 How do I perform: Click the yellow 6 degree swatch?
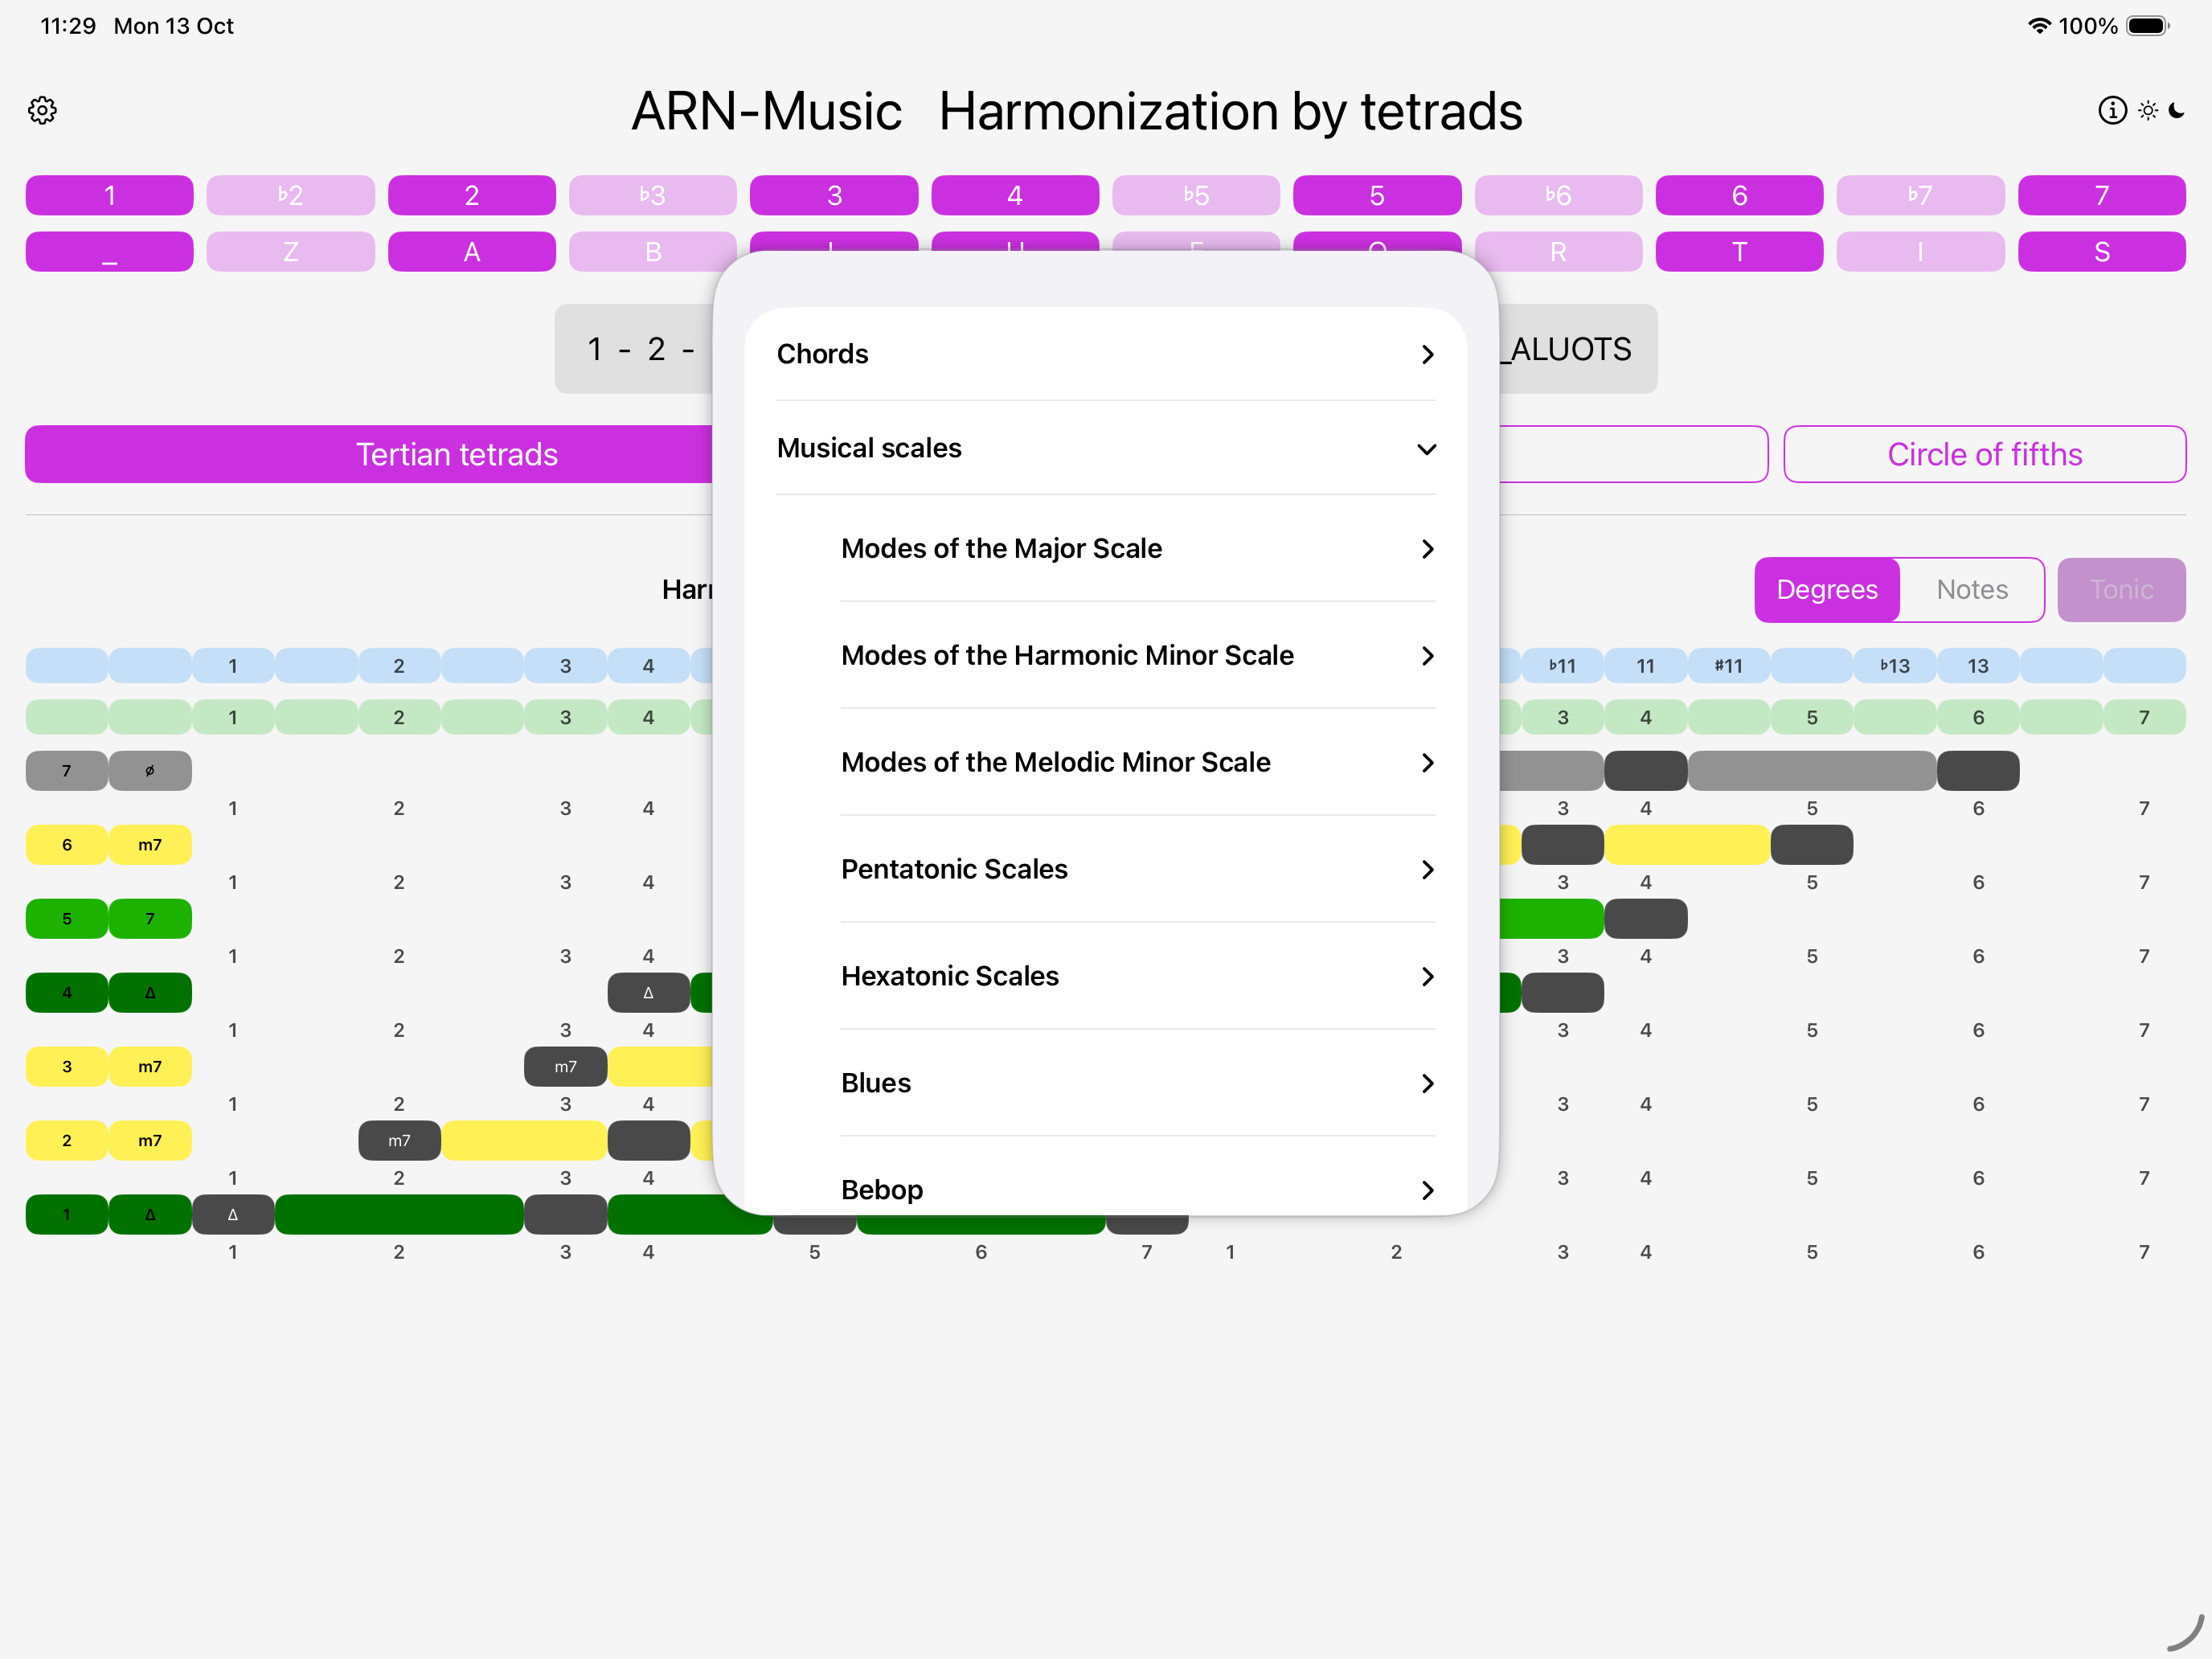[67, 845]
